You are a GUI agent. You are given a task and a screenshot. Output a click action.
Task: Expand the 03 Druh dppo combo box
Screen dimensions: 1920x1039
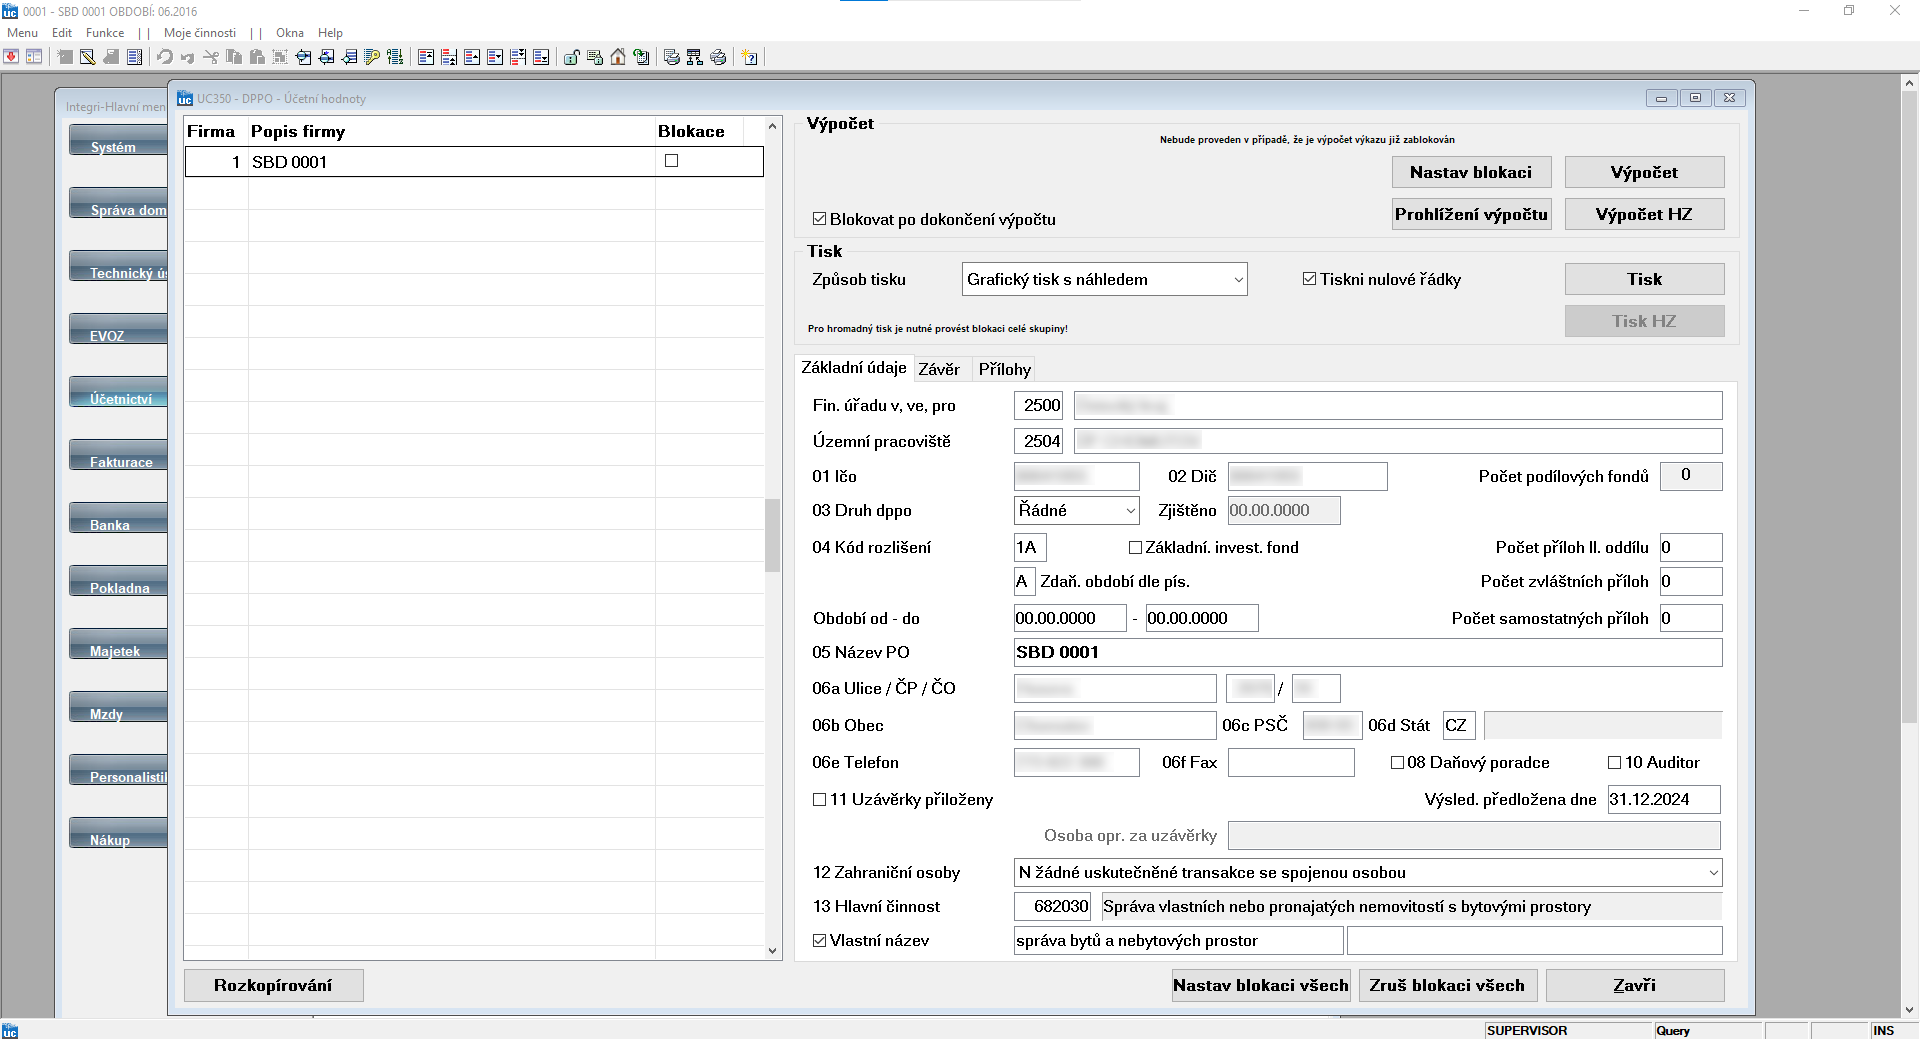1077,510
